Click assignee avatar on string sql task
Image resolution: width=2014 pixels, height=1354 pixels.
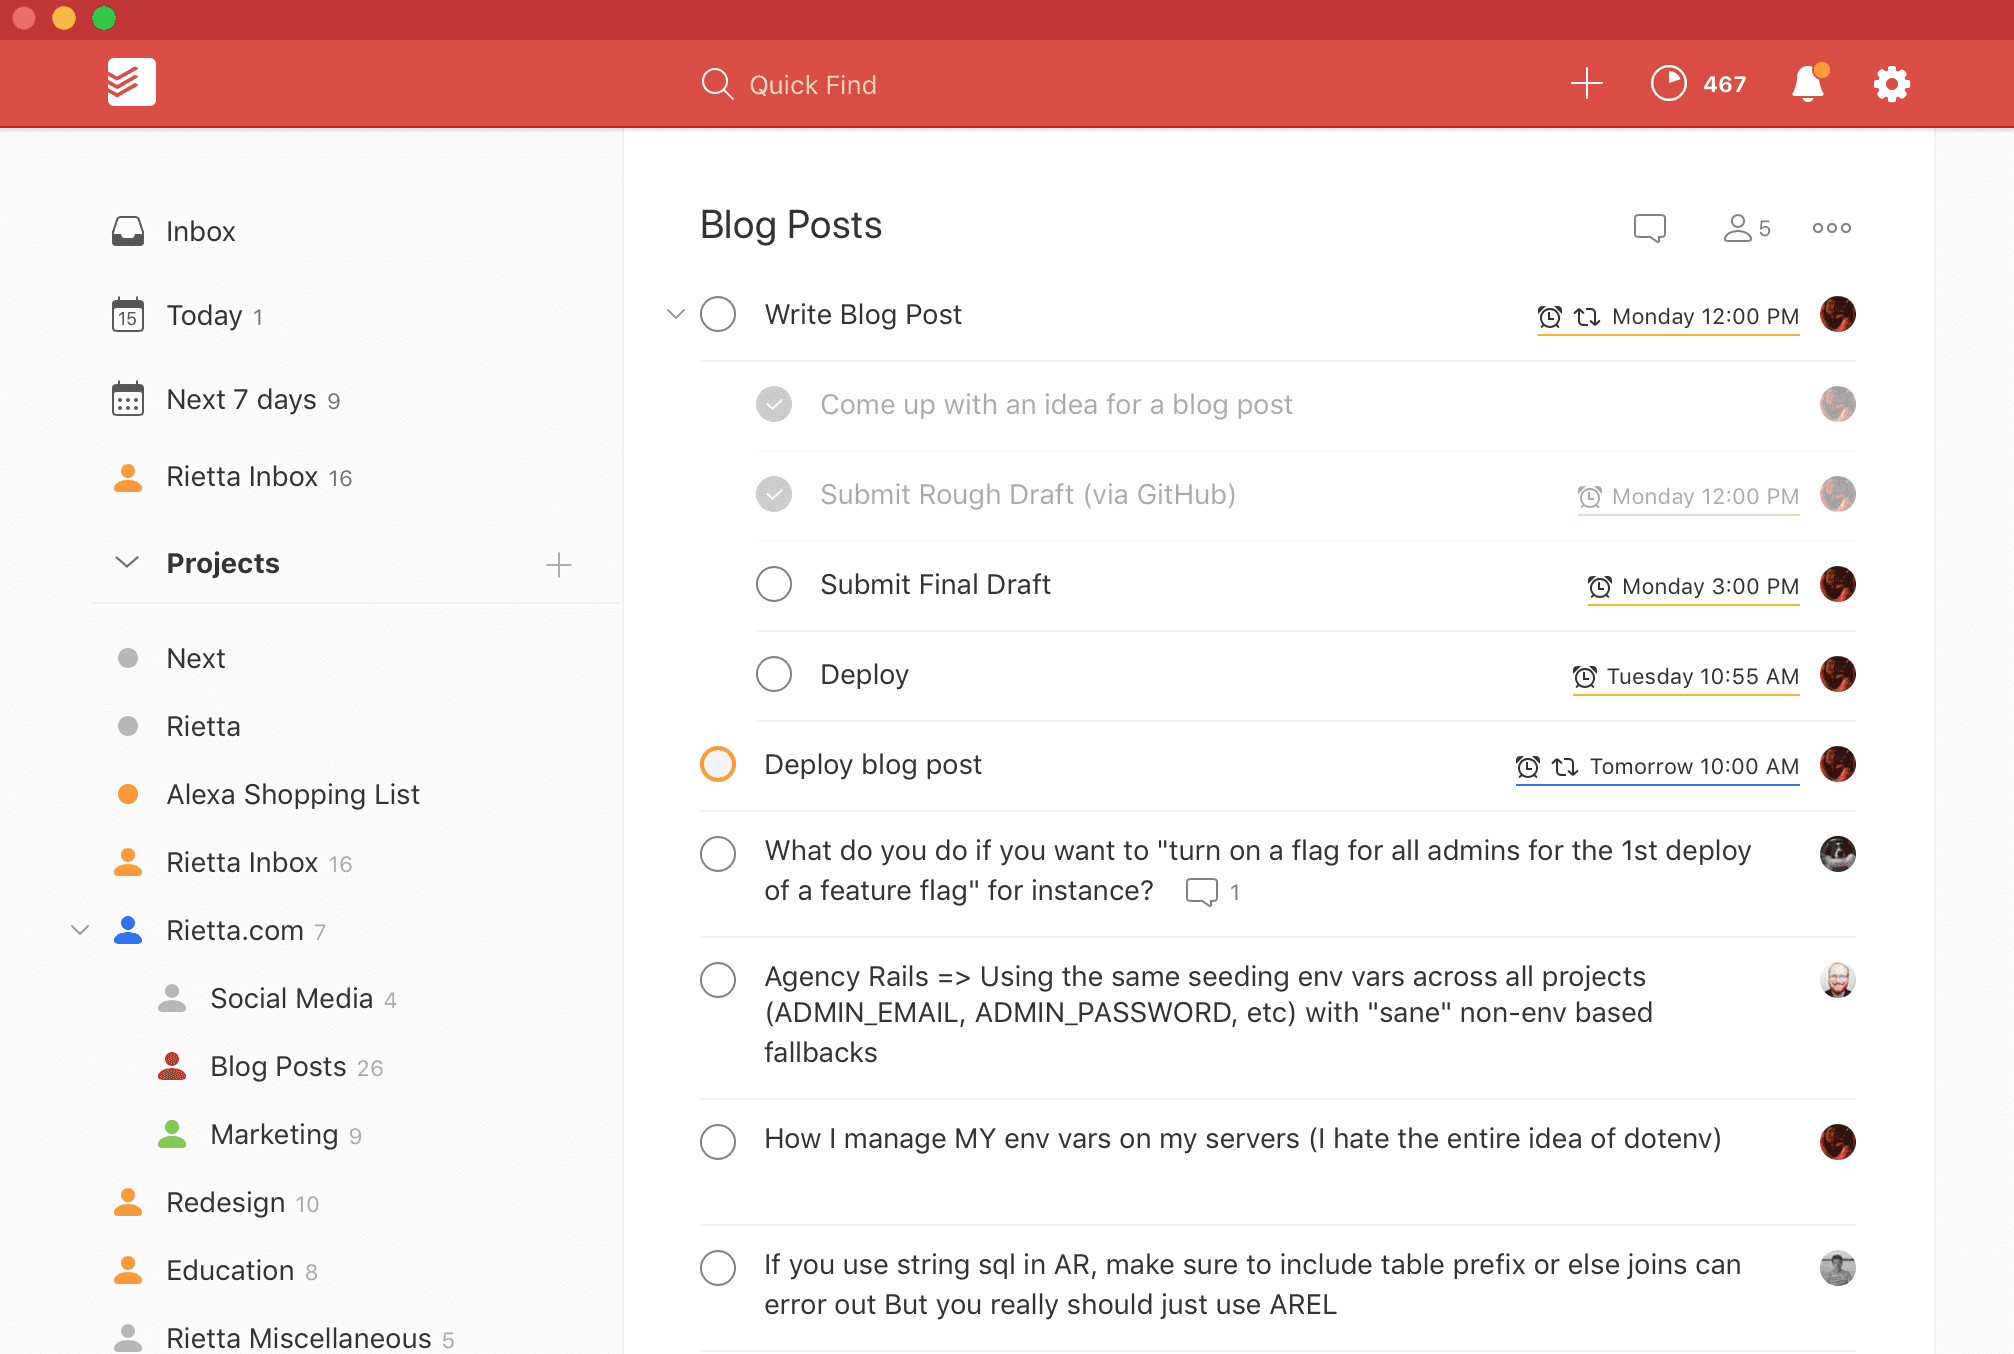1838,1267
